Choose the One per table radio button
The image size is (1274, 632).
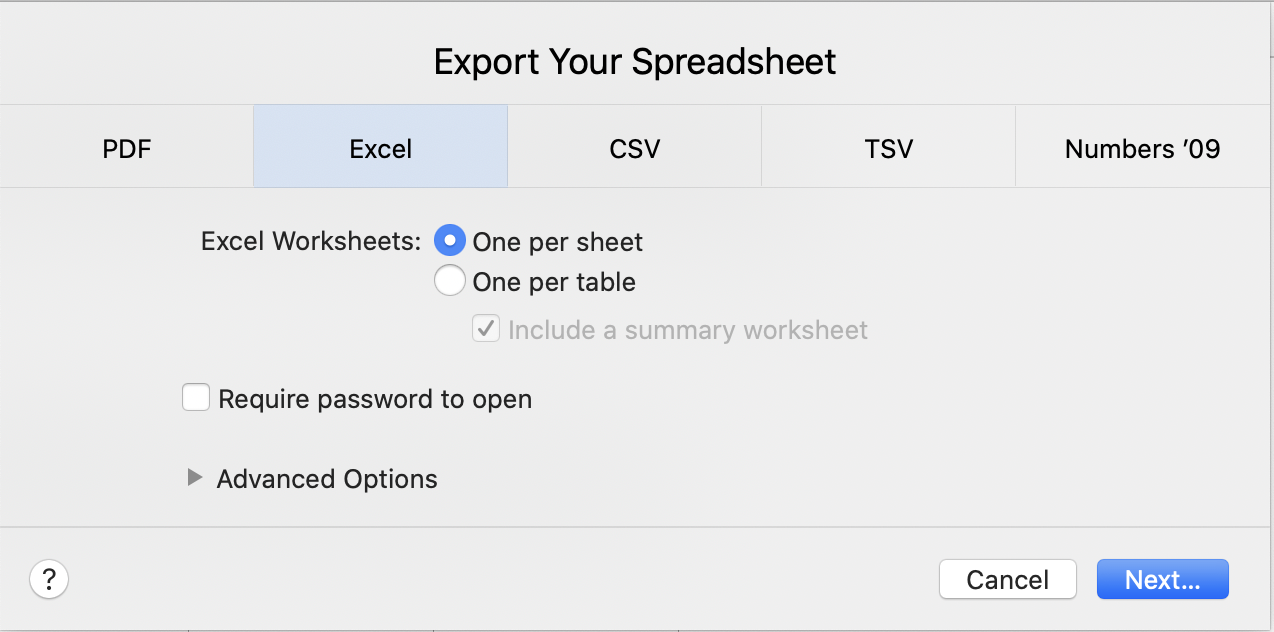tap(450, 281)
